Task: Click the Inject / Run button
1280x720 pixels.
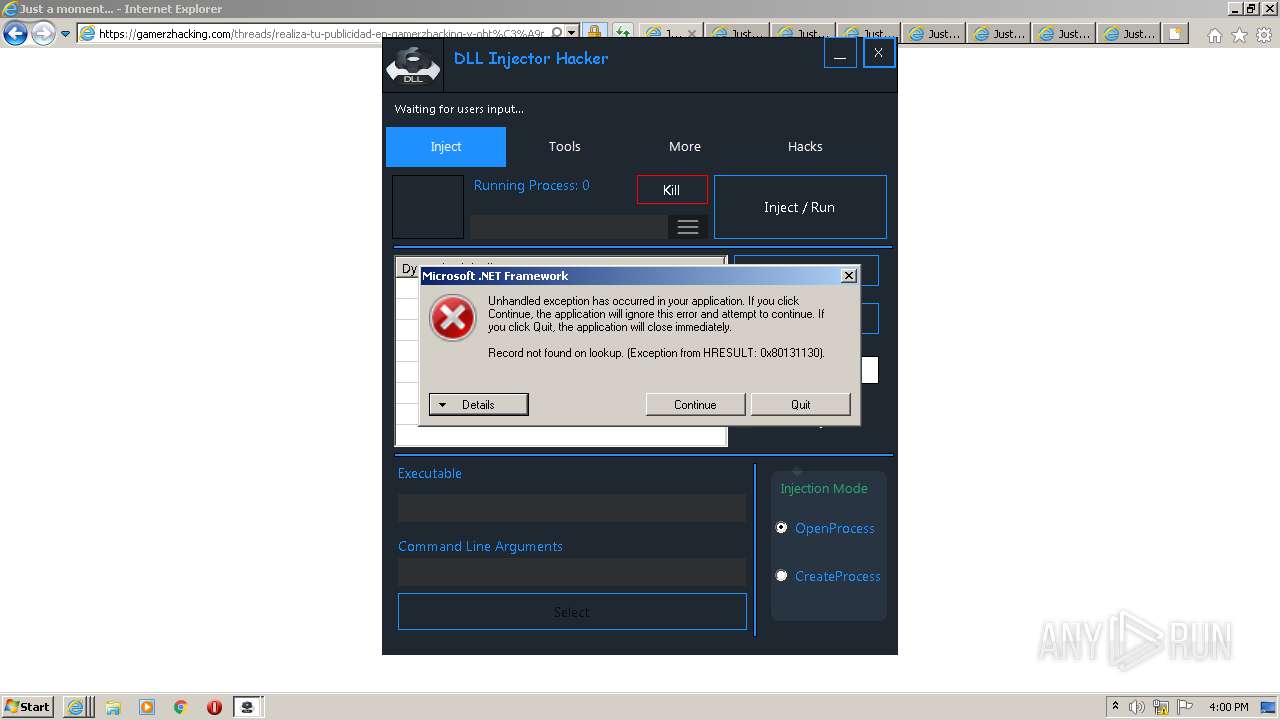Action: point(800,207)
